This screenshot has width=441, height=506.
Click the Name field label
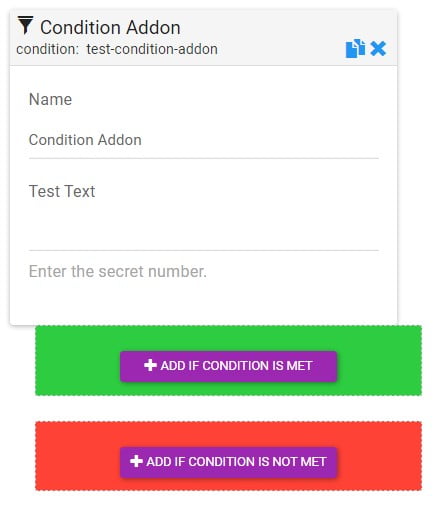click(x=50, y=99)
